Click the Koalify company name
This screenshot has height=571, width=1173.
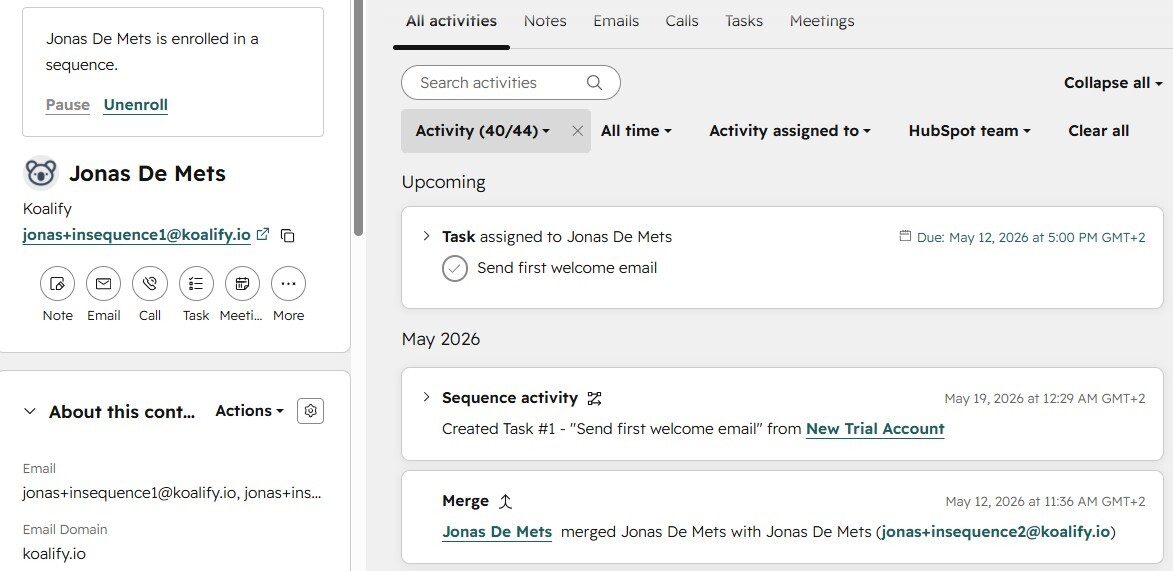point(47,209)
